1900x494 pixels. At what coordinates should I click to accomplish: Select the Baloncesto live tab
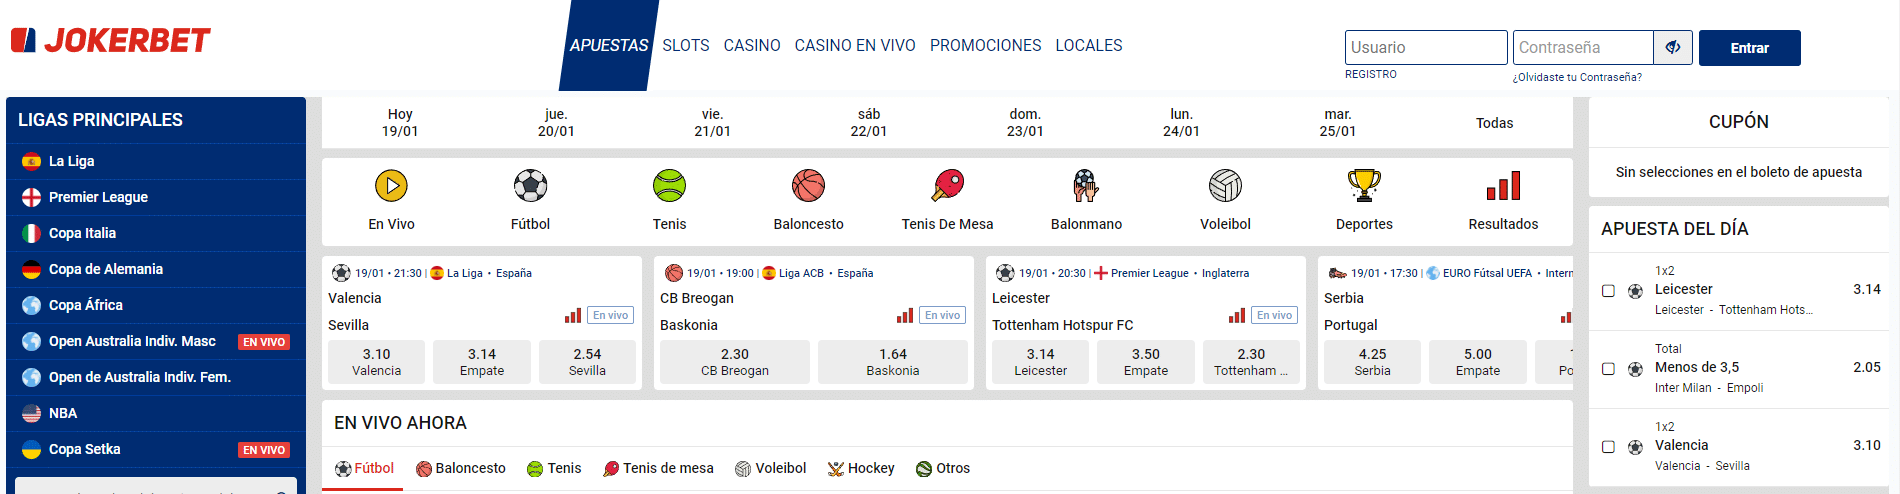click(x=461, y=469)
